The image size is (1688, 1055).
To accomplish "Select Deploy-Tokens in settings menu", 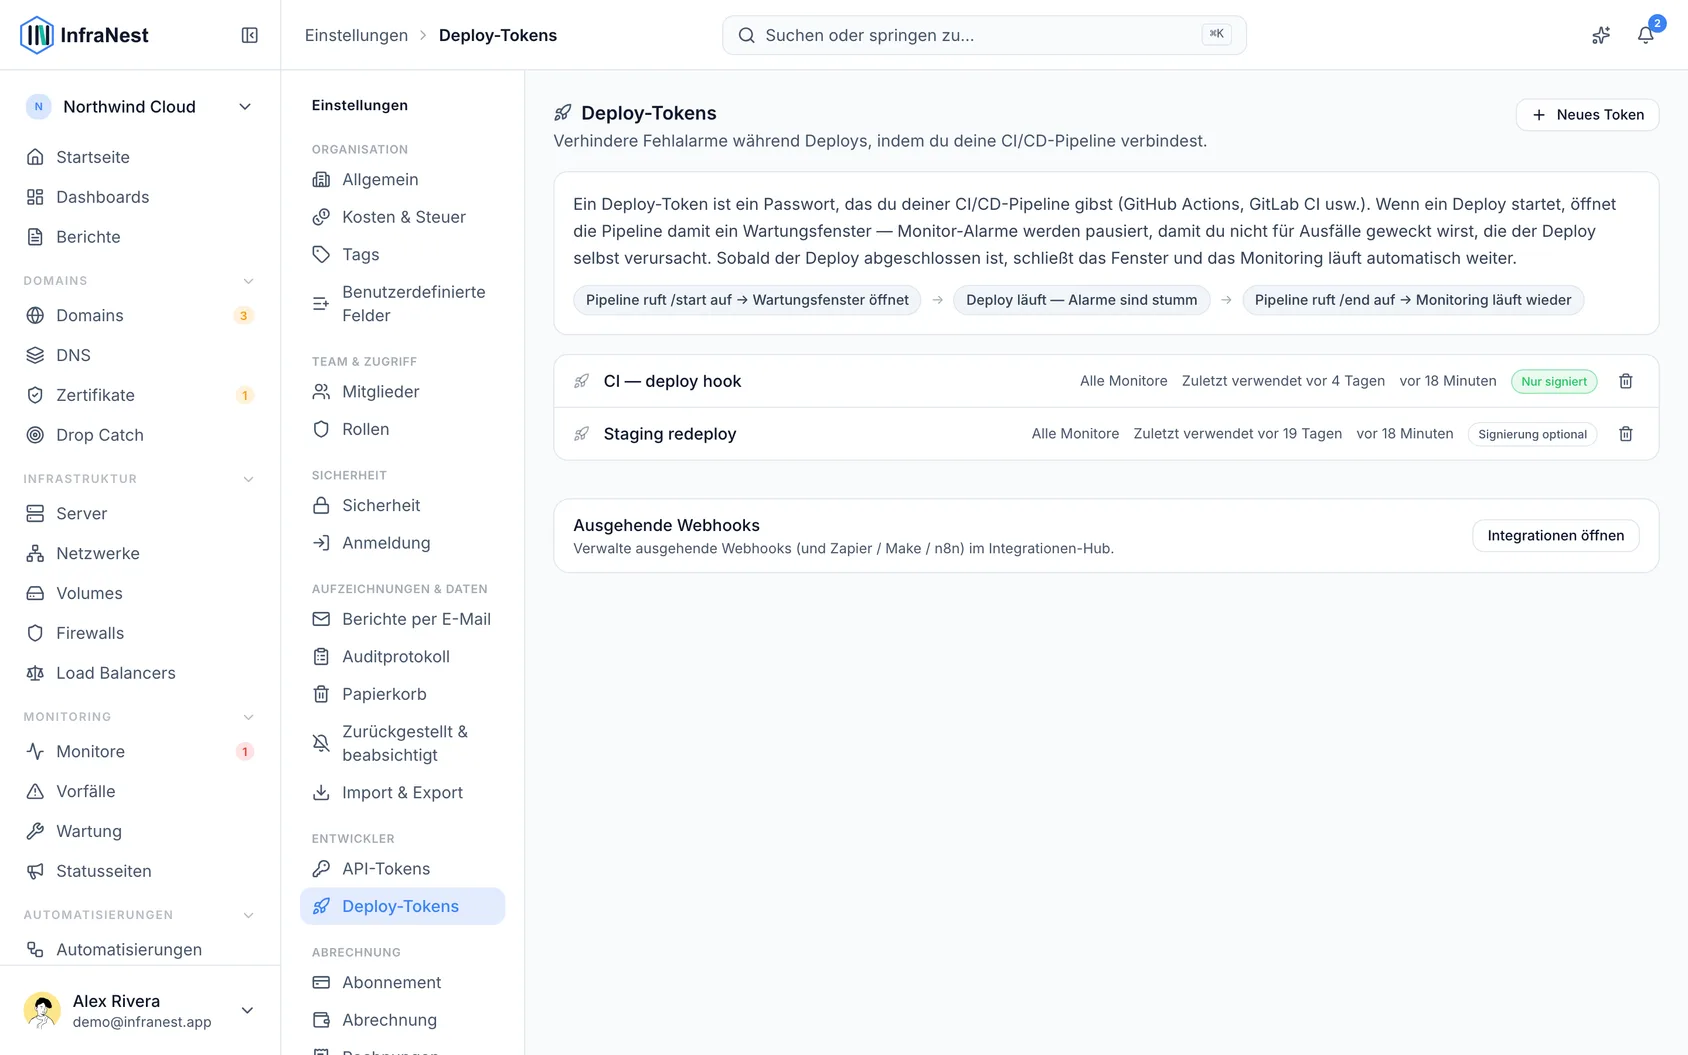I will 402,906.
